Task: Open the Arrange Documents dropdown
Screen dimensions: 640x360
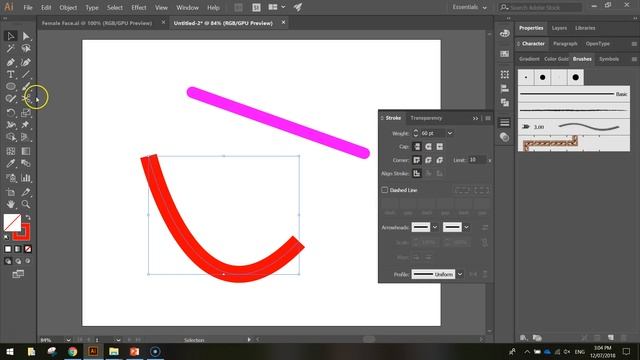Action: [277, 7]
